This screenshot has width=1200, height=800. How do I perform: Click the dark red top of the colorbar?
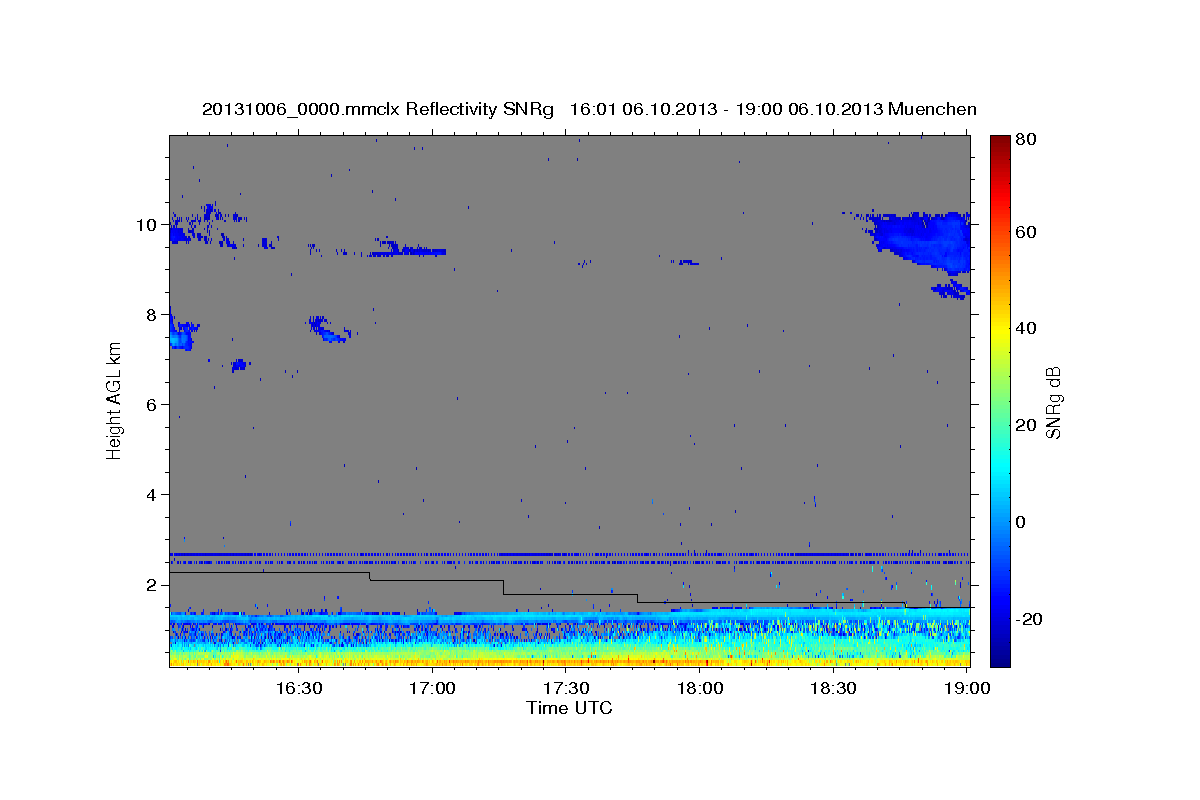click(999, 142)
